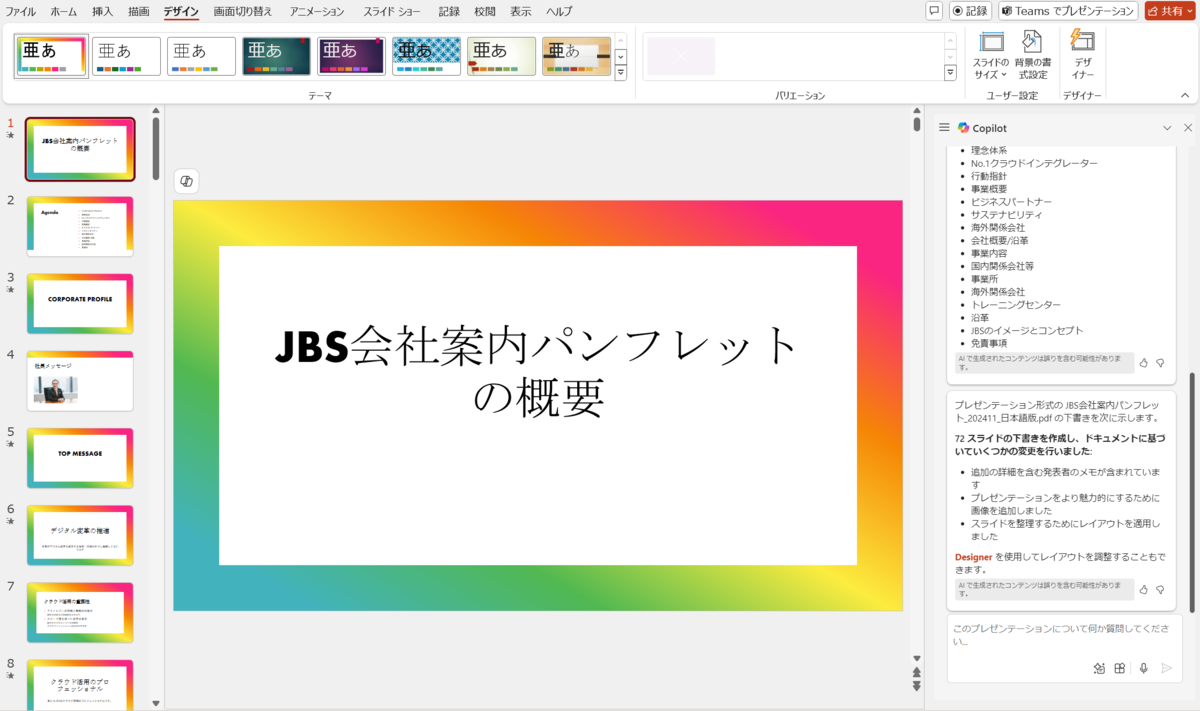Activate the microphone in Copilot input
This screenshot has width=1200, height=711.
1143,668
